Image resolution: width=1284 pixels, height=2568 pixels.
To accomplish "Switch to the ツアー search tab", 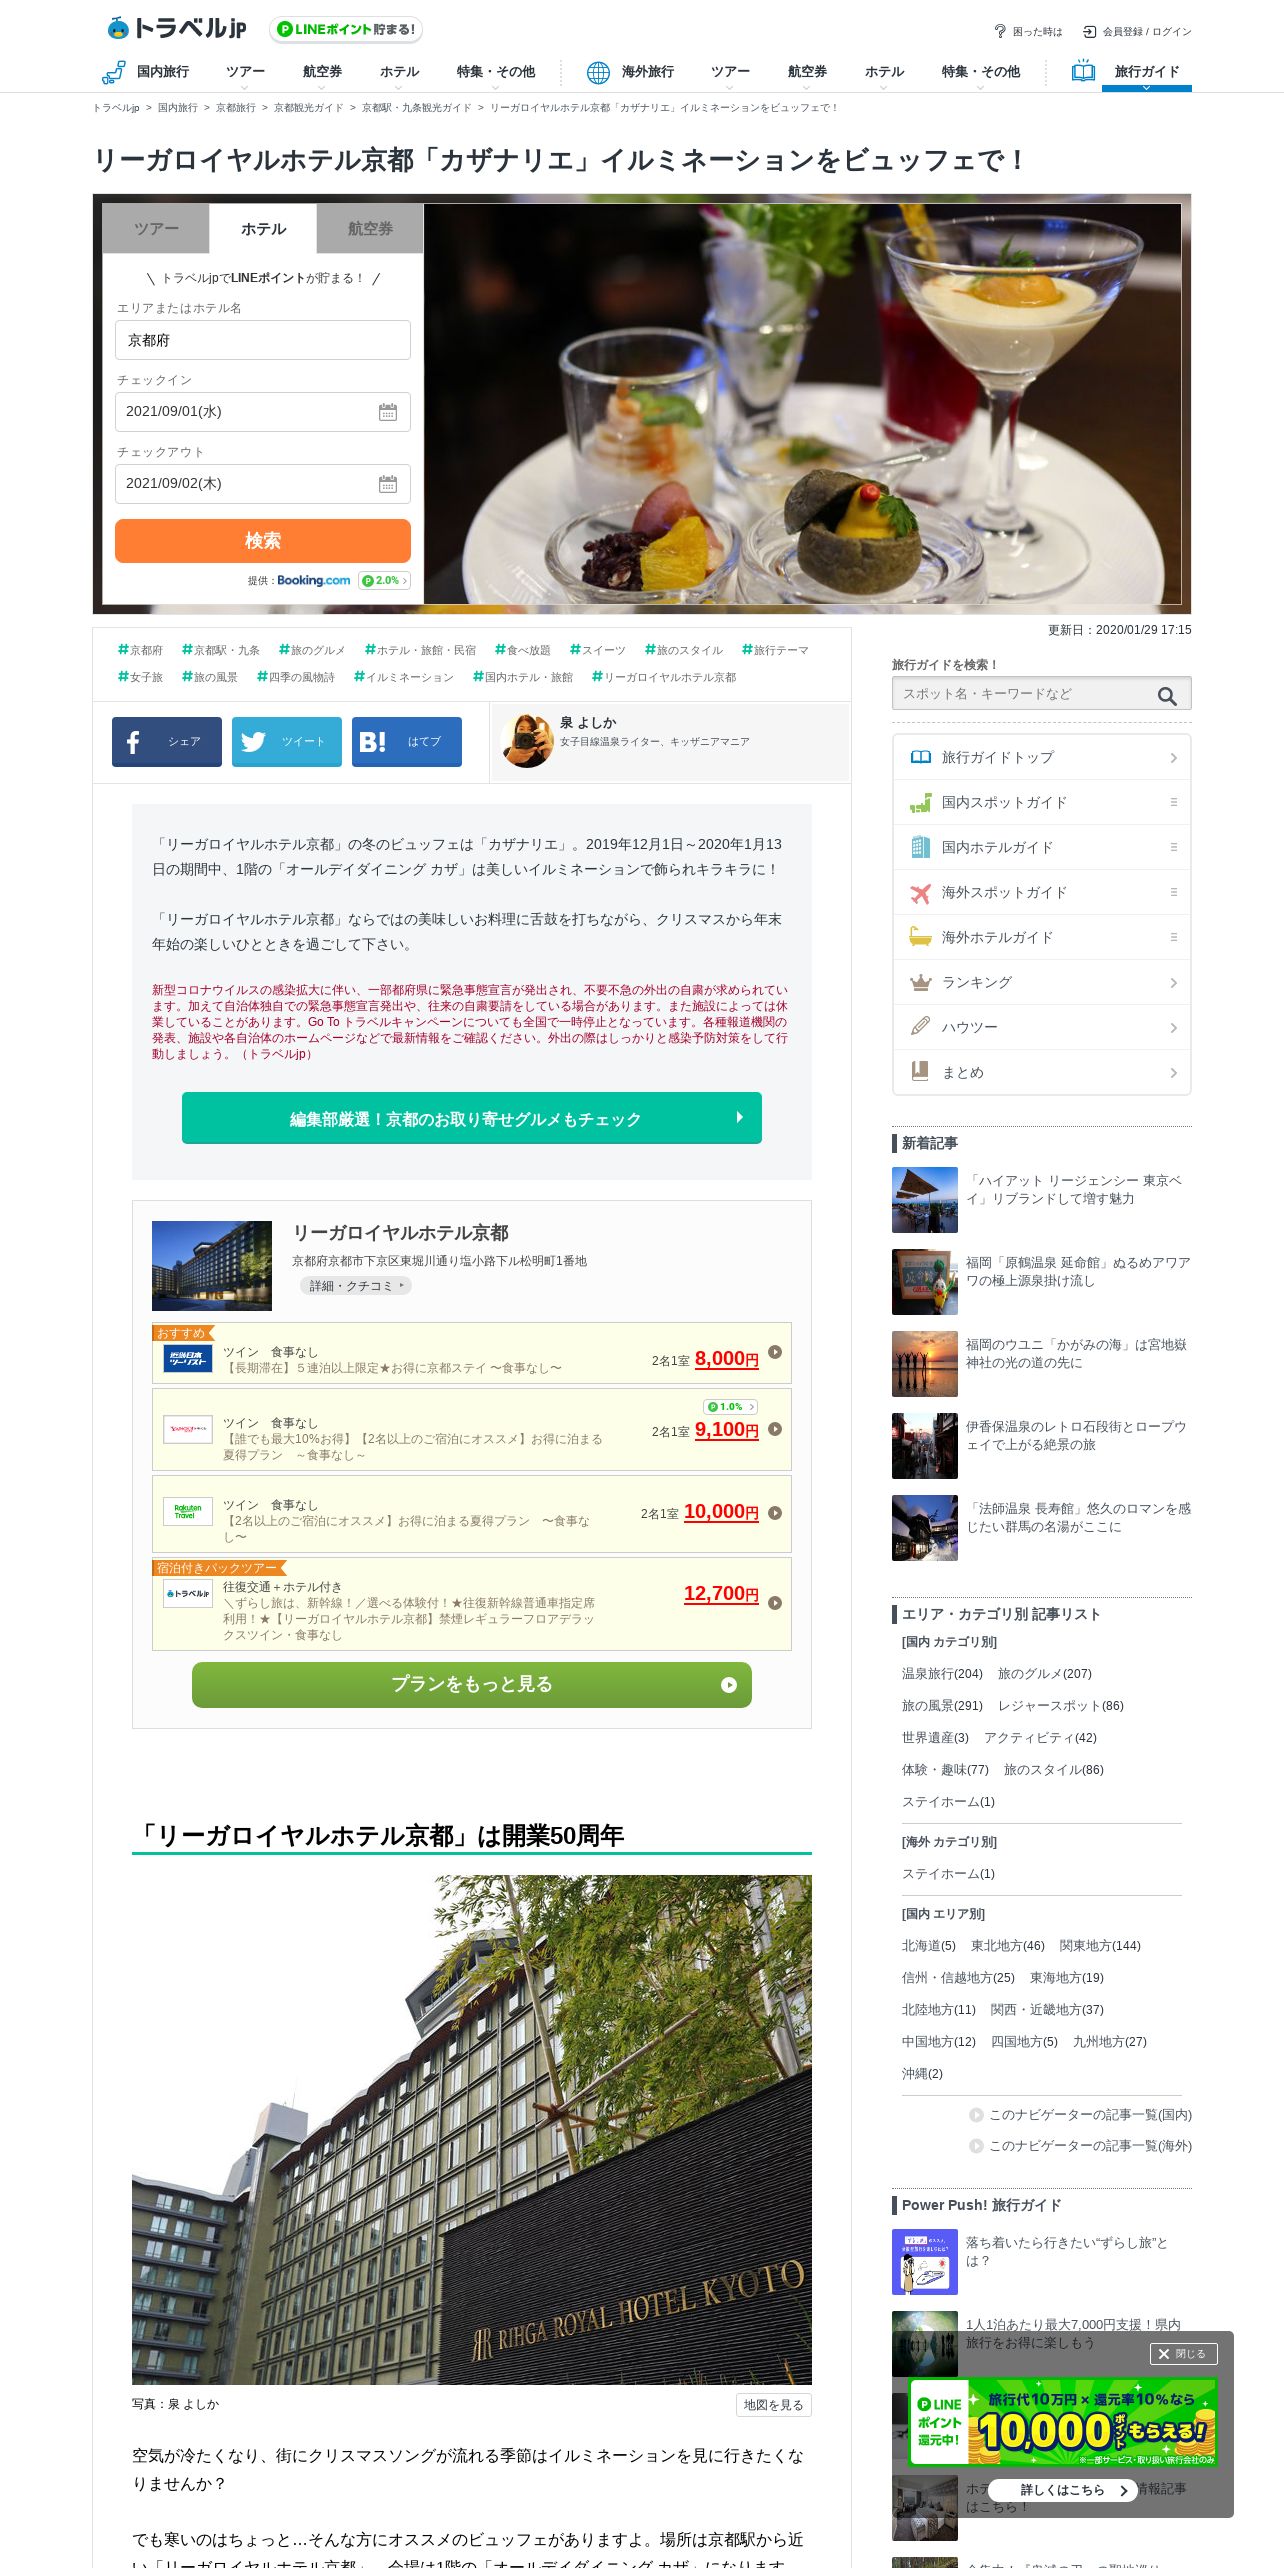I will [x=156, y=229].
